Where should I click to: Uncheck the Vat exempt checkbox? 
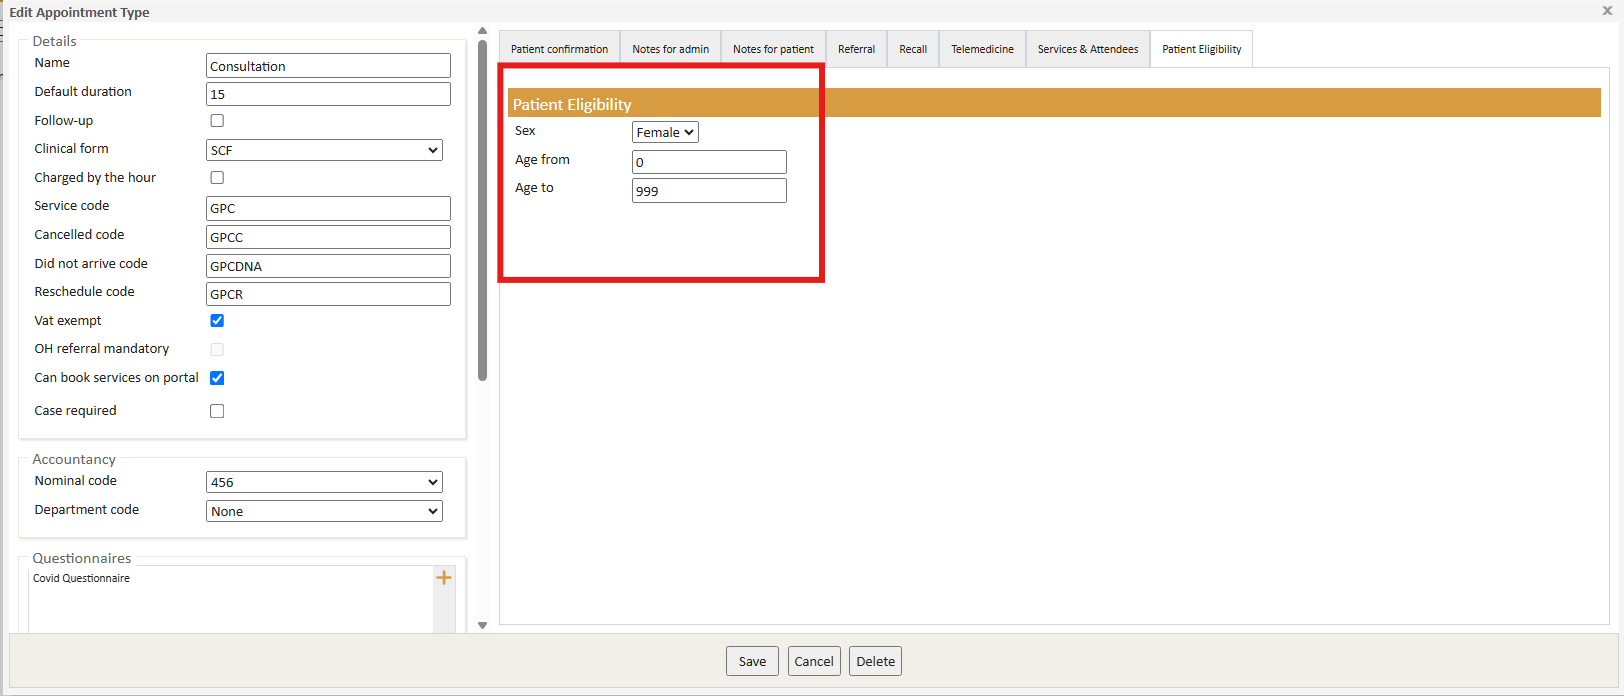click(x=217, y=321)
